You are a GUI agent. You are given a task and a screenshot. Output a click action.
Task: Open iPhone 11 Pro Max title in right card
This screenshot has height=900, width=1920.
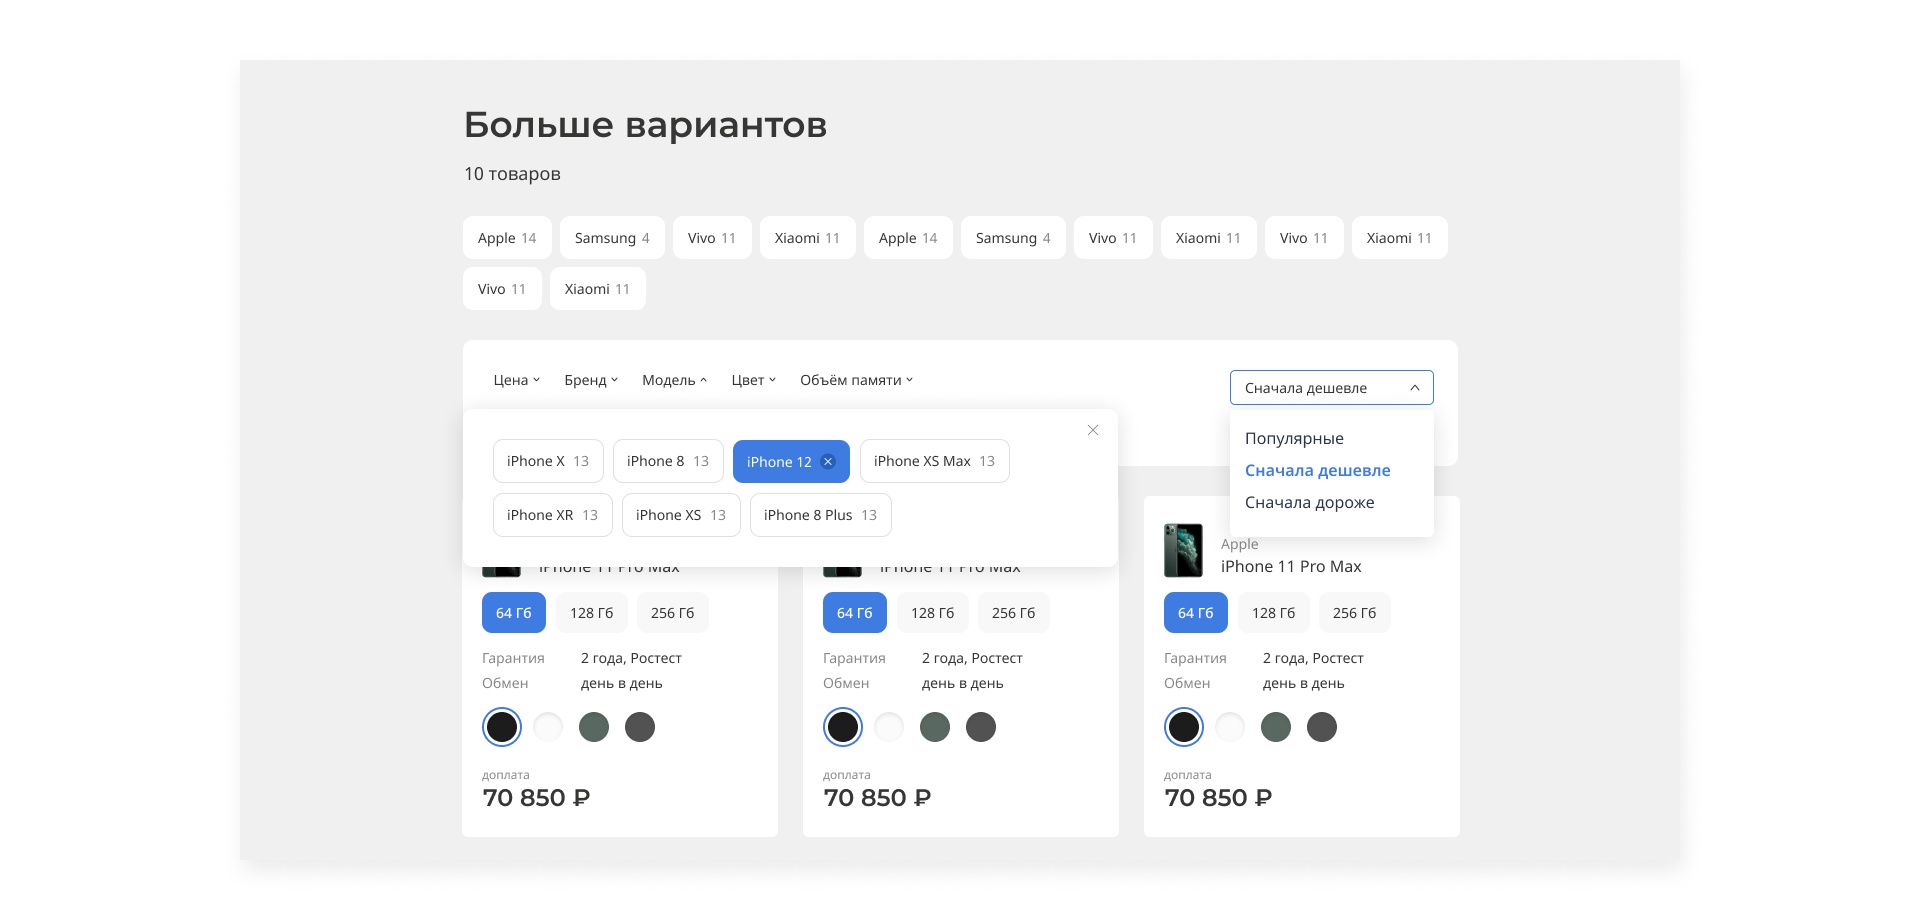1291,566
